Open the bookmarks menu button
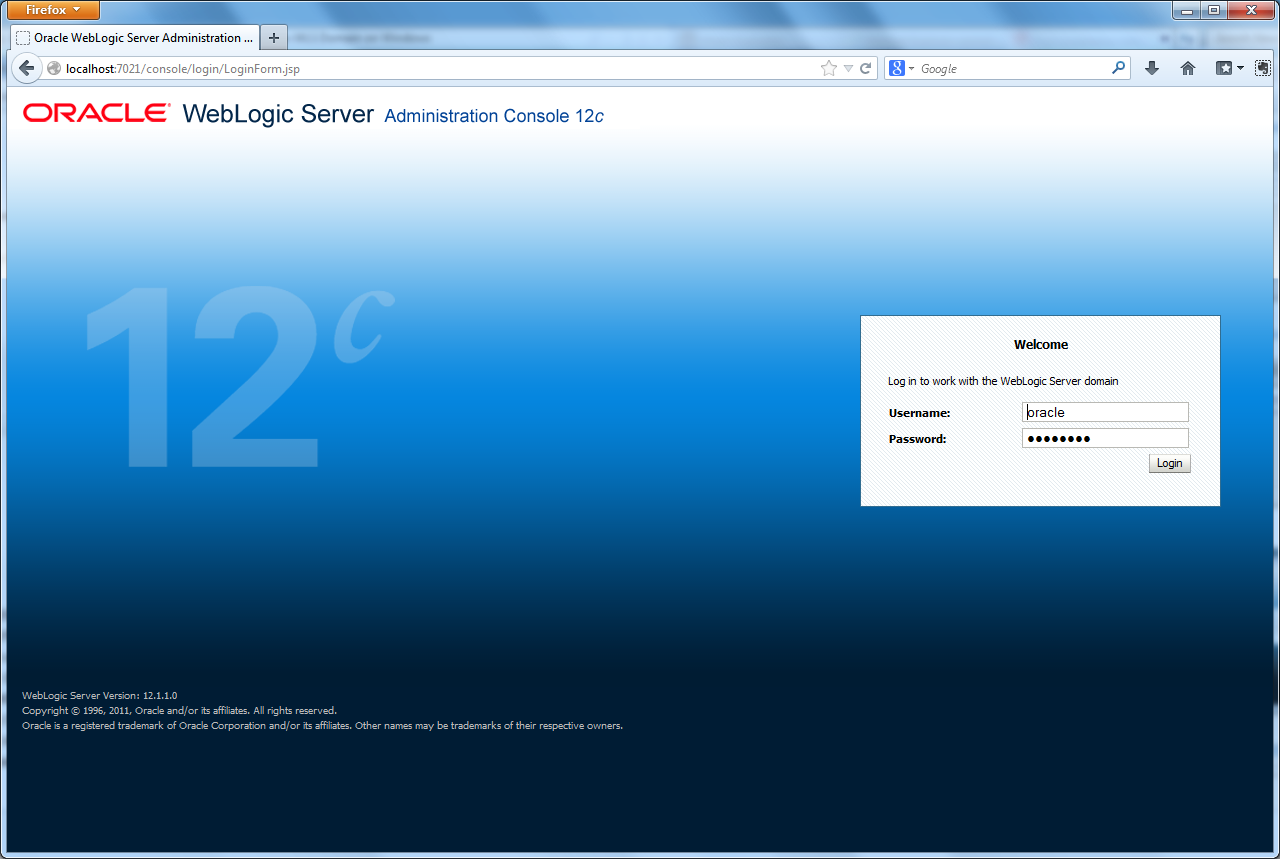 (x=1229, y=68)
